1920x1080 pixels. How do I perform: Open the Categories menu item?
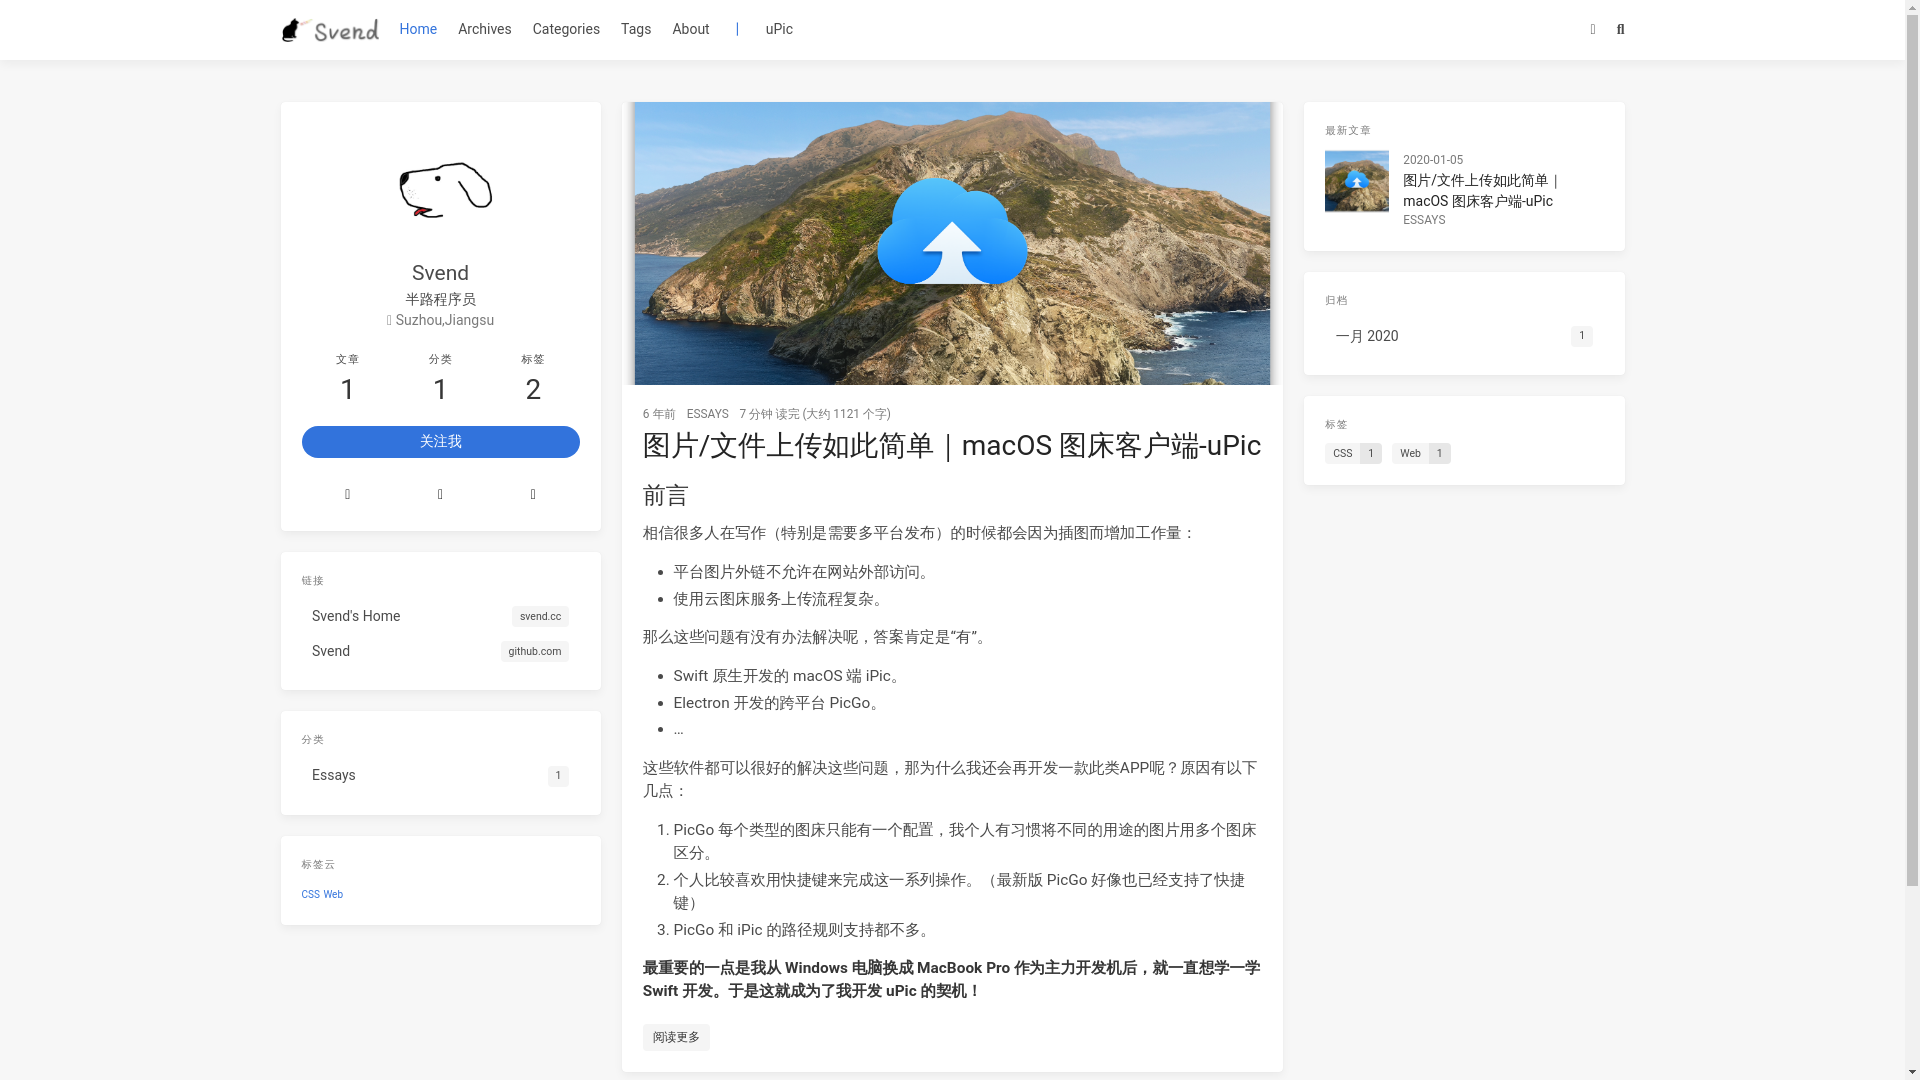(566, 29)
